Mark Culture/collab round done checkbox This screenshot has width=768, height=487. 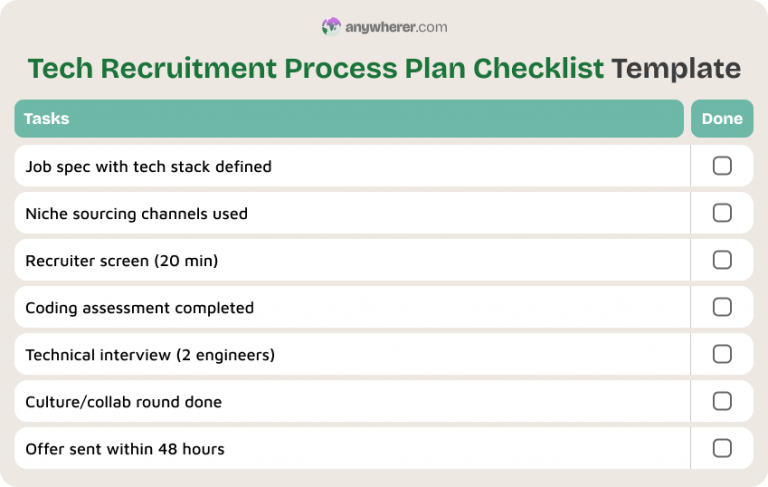[x=722, y=401]
